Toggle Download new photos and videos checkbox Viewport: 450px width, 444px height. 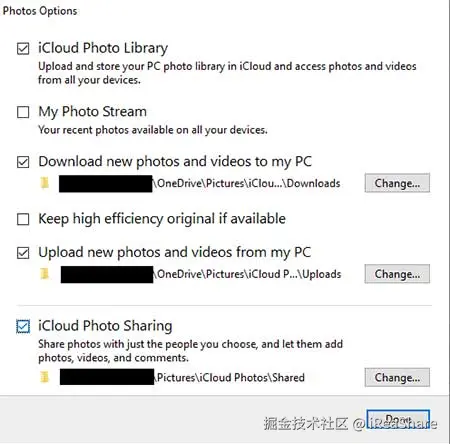(23, 162)
